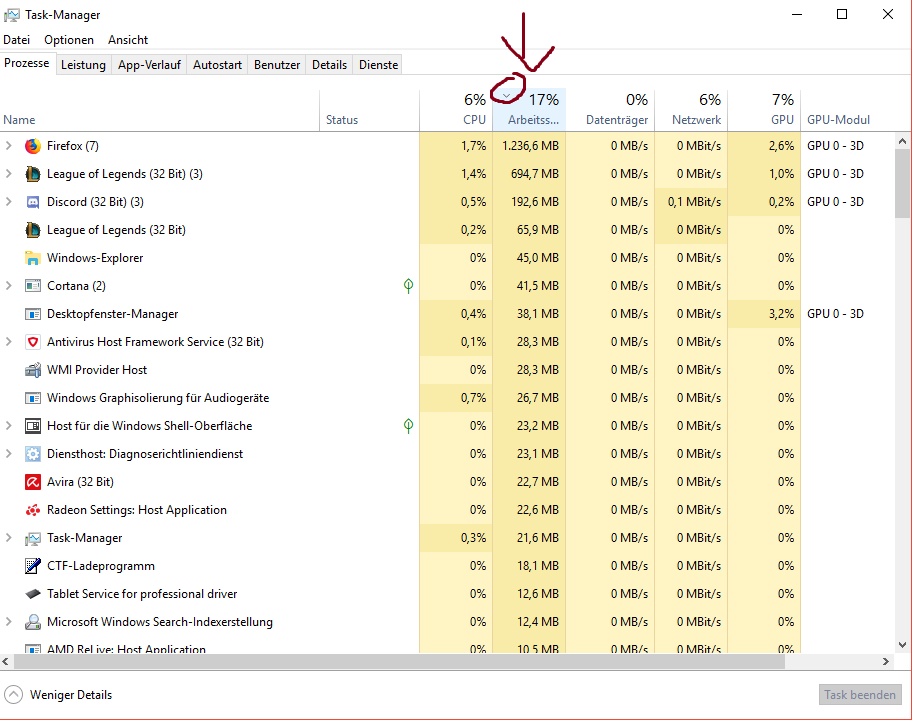The image size is (912, 720).
Task: Click the Firefox process icon
Action: pyautogui.click(x=33, y=146)
